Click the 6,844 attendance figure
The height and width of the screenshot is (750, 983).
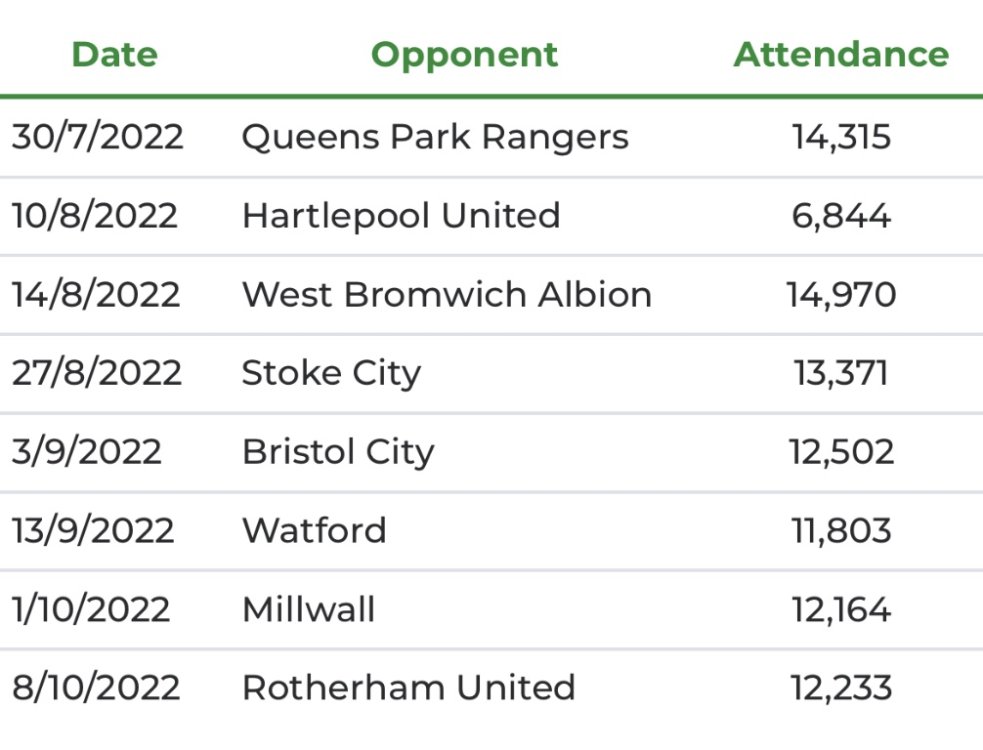click(841, 215)
